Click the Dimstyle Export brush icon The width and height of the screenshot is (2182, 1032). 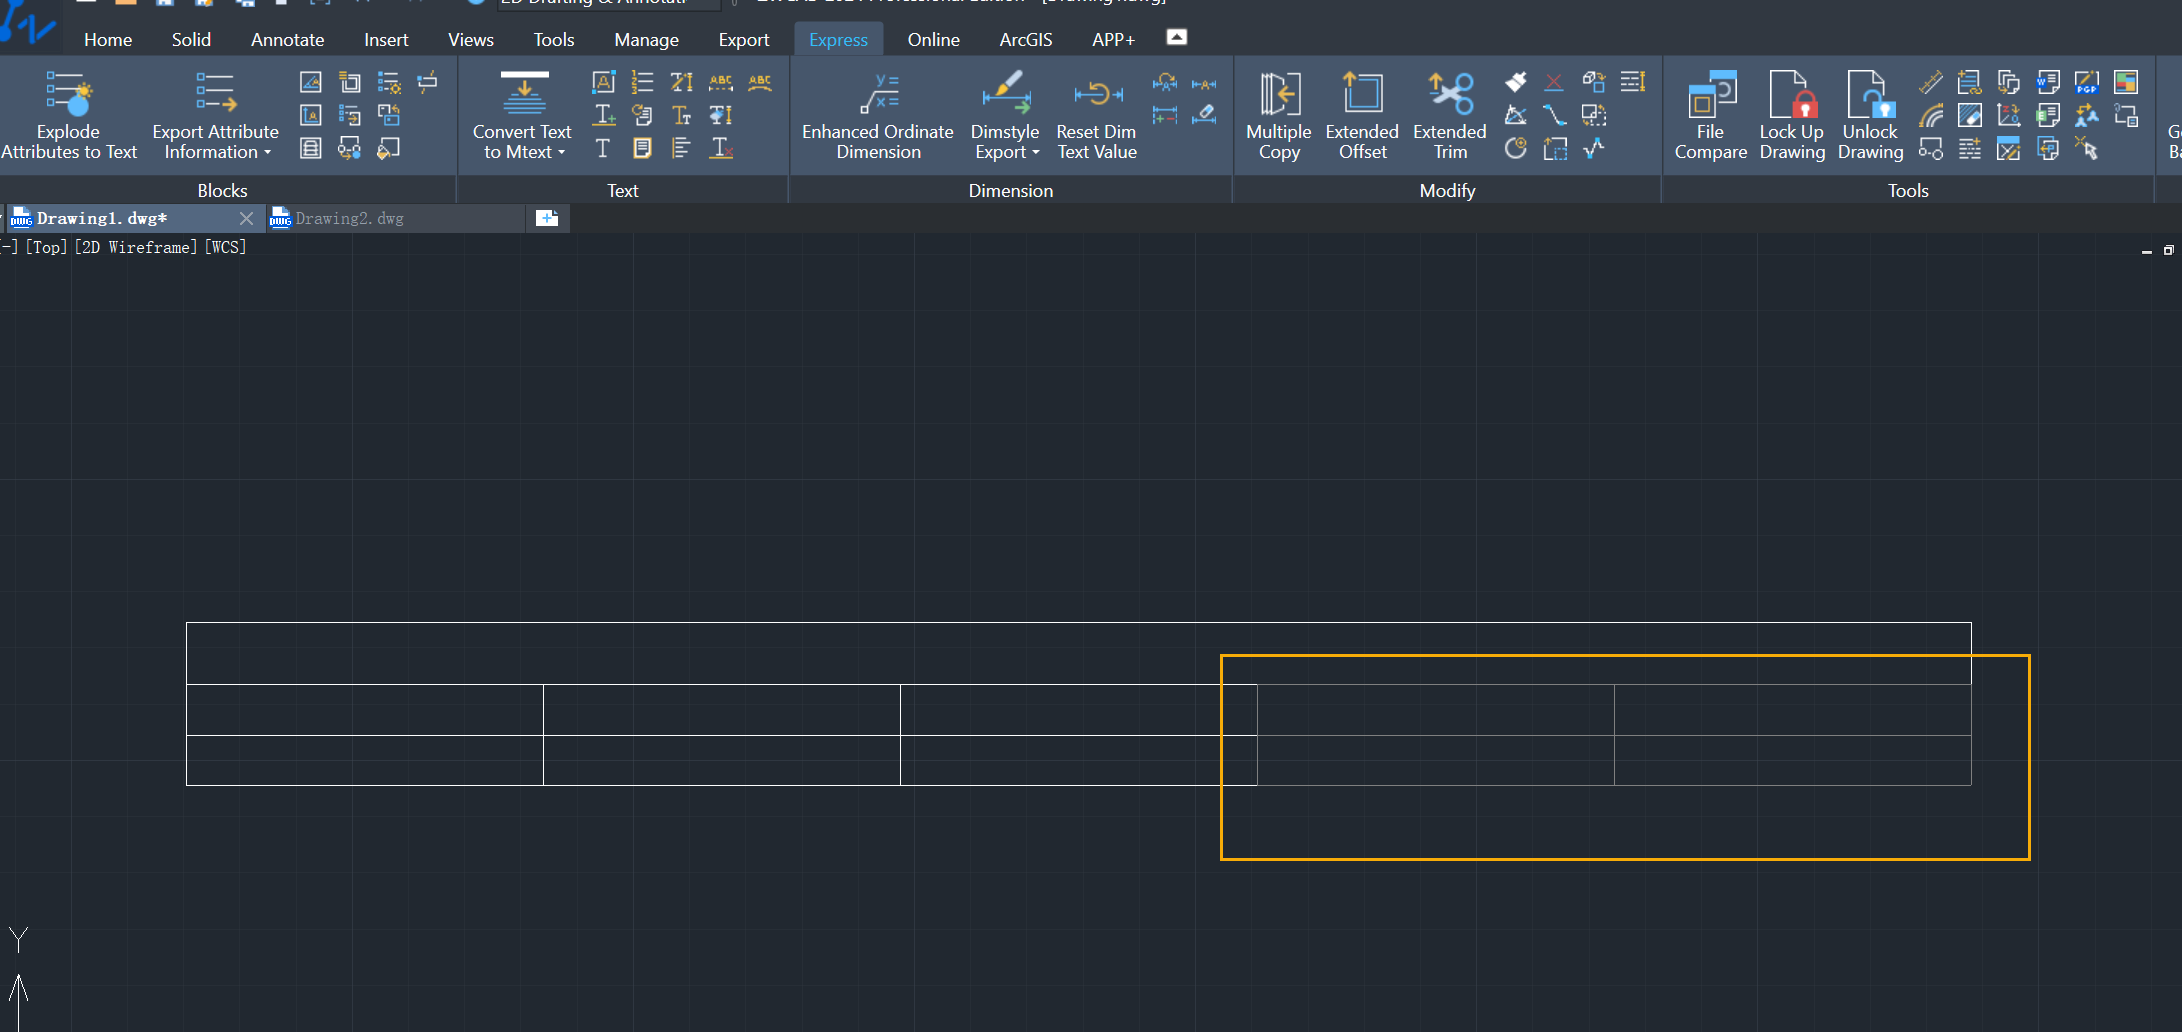[1006, 94]
